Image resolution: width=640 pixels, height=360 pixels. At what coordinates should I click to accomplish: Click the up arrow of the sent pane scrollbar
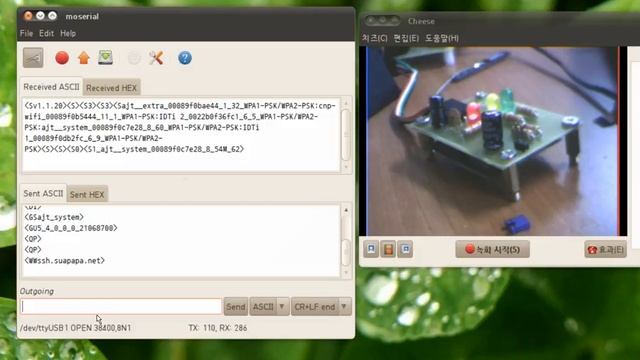(x=346, y=210)
